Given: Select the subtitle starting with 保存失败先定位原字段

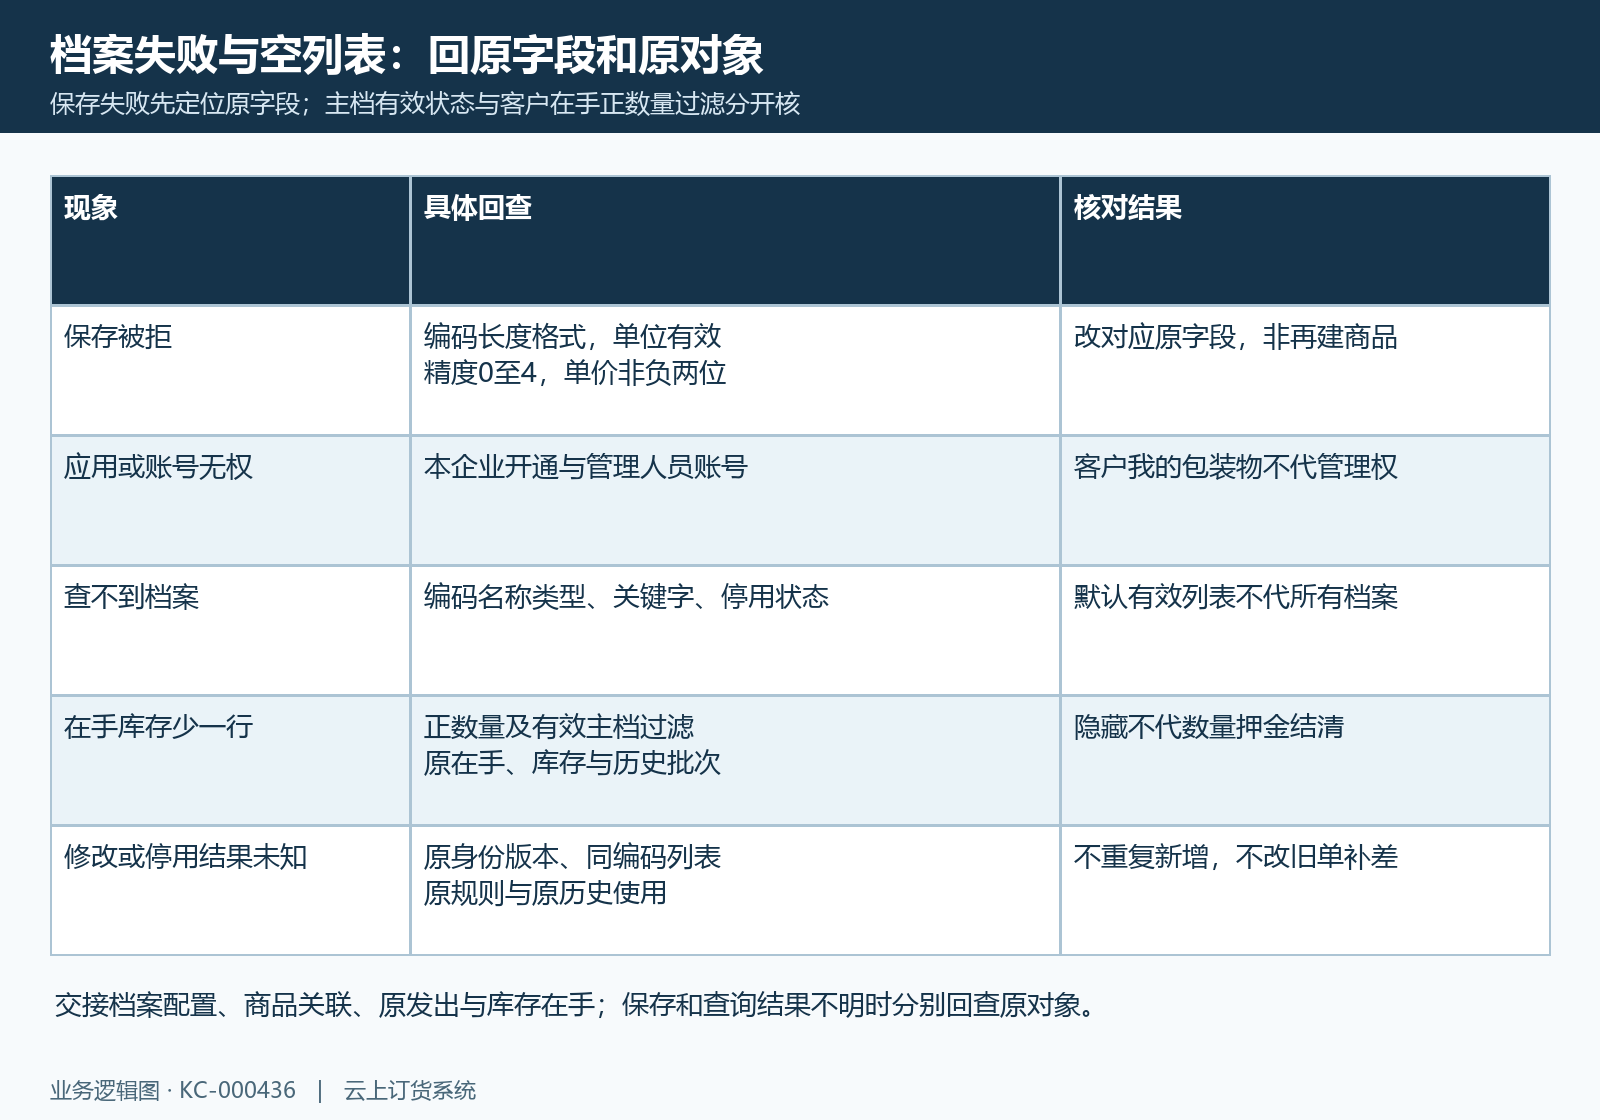Looking at the screenshot, I should (x=425, y=104).
